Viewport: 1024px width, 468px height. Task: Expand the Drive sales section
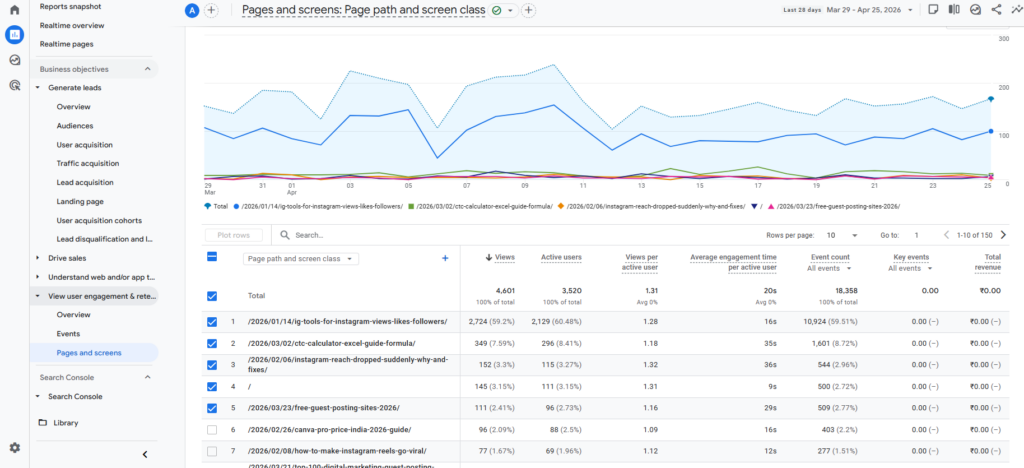pos(38,258)
